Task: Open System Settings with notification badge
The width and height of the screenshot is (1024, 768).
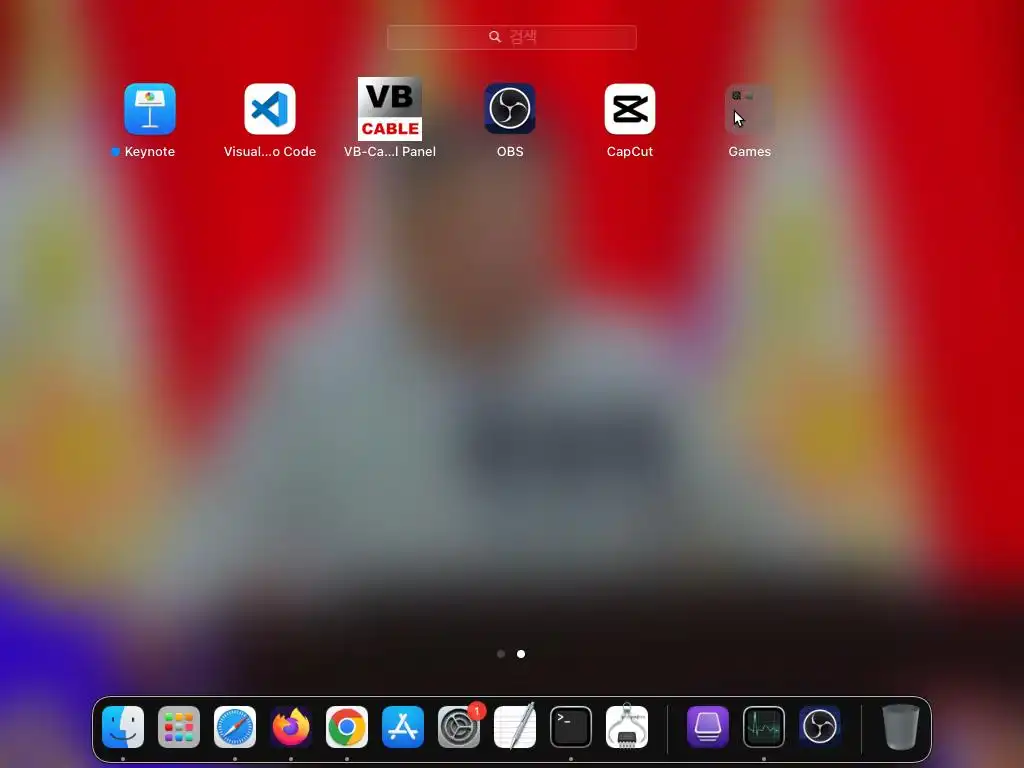Action: click(459, 727)
